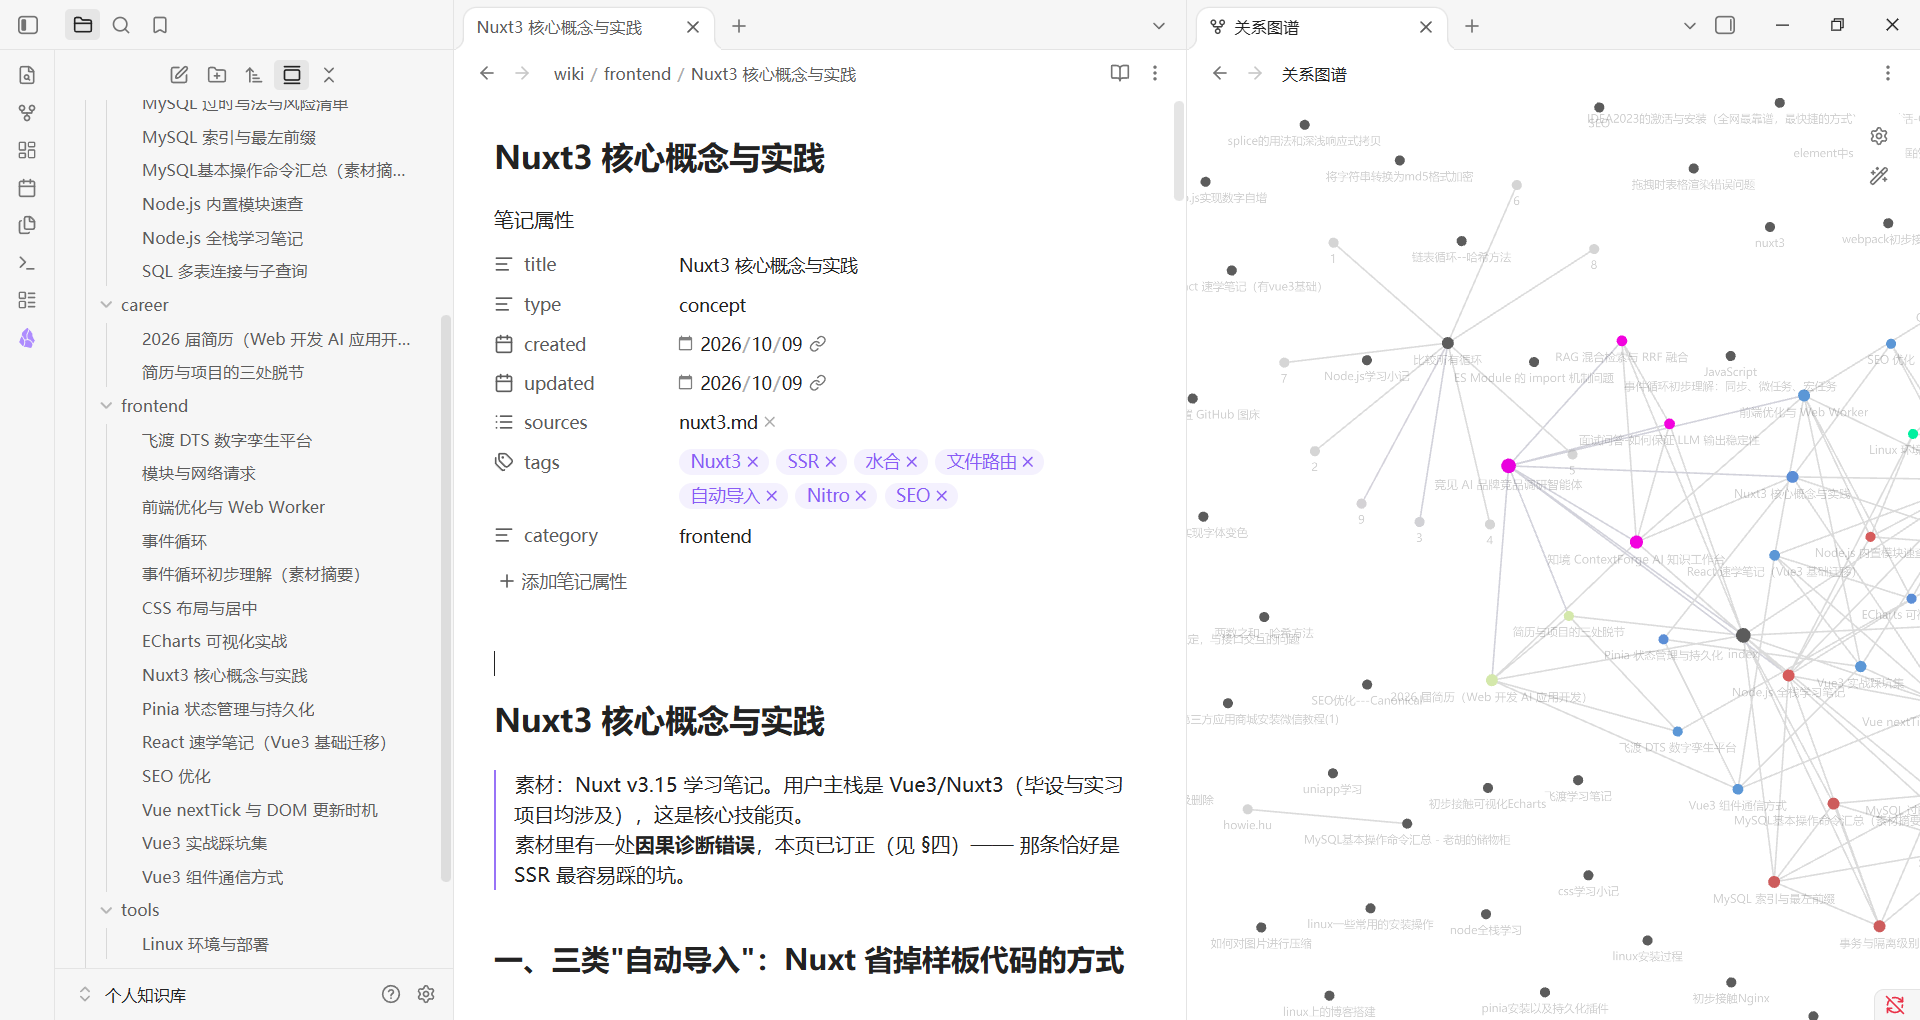Open more options for the Nuxt3 note
Image resolution: width=1920 pixels, height=1020 pixels.
pos(1155,73)
